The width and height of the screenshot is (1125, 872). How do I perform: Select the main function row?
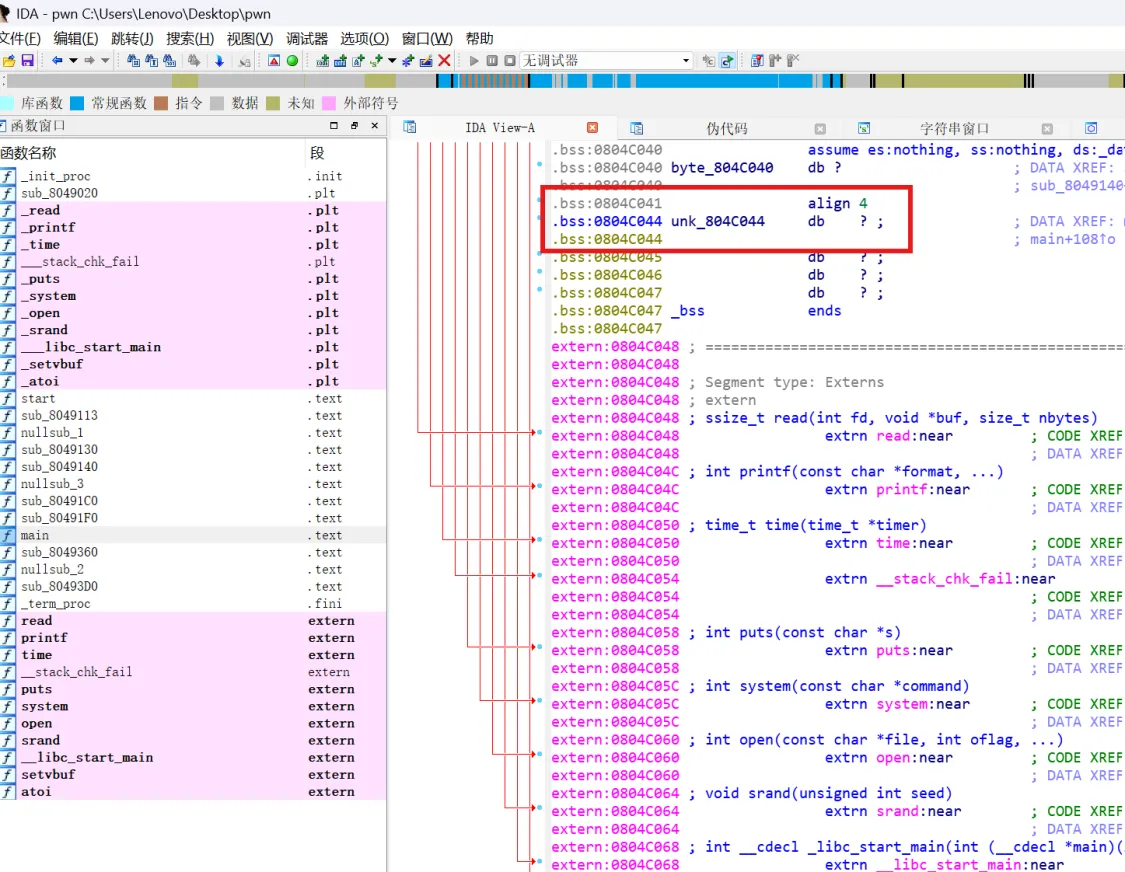pos(193,535)
